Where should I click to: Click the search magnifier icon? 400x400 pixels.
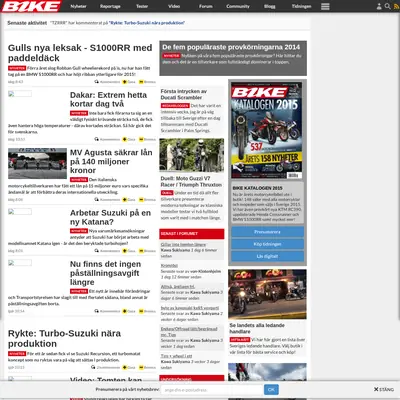[387, 6]
